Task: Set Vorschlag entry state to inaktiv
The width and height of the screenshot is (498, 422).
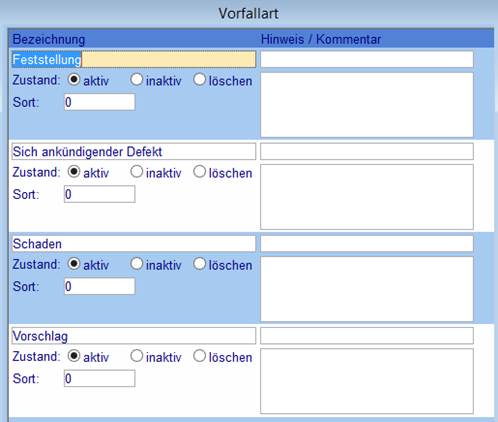Action: click(136, 356)
